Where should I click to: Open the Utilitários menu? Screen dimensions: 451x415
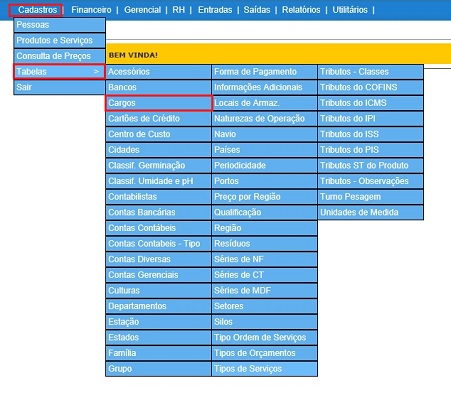pyautogui.click(x=350, y=10)
